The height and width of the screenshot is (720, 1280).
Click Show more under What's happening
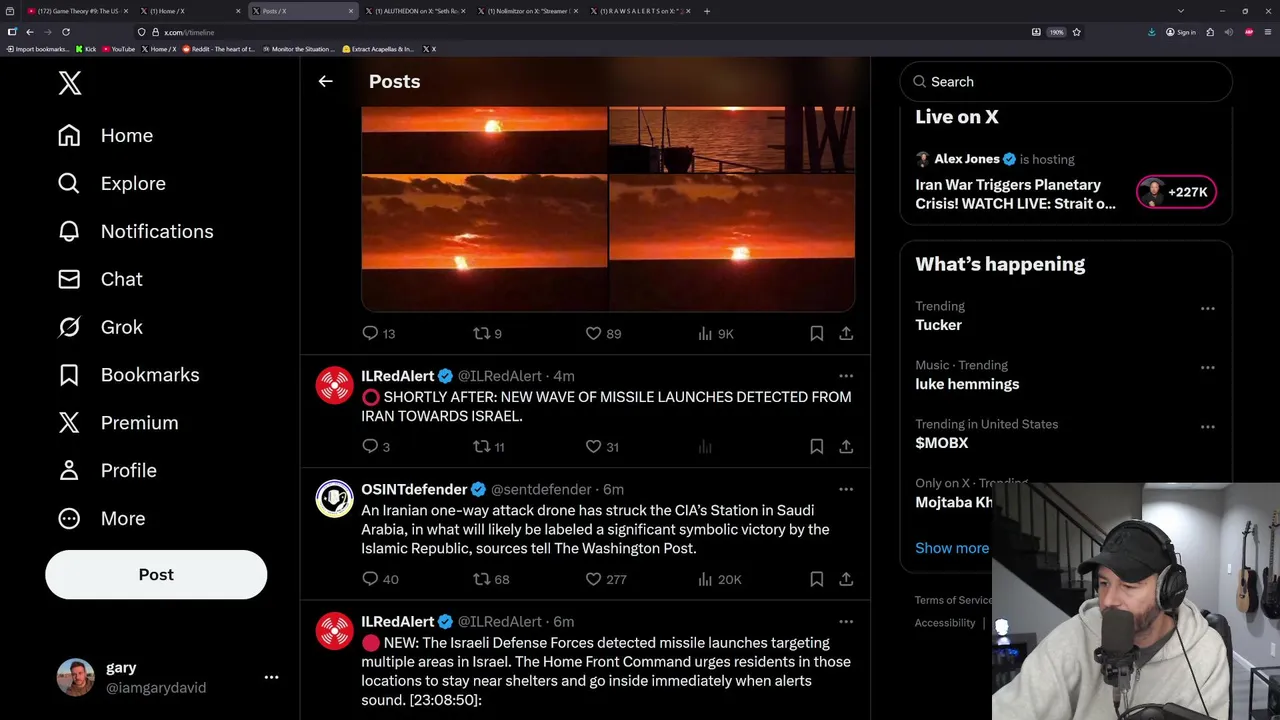[x=952, y=548]
